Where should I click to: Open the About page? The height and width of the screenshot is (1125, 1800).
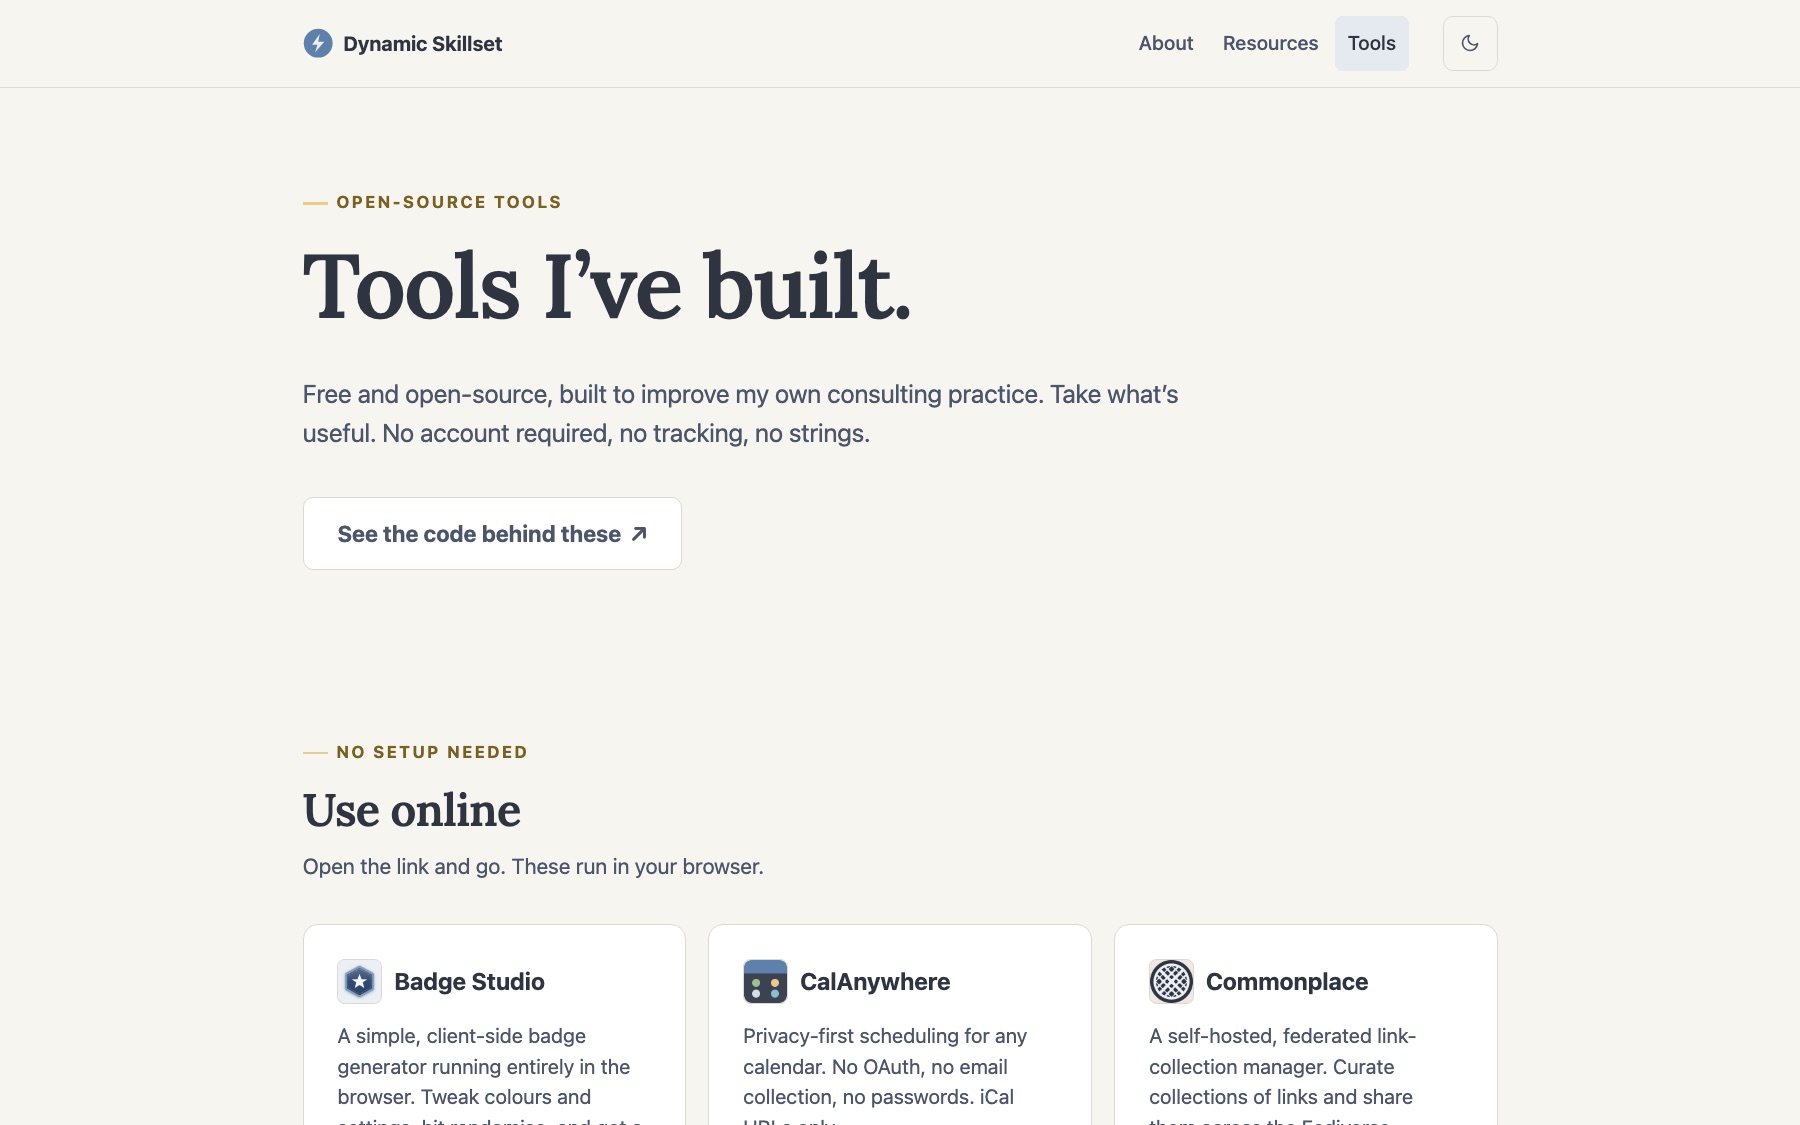click(1166, 43)
